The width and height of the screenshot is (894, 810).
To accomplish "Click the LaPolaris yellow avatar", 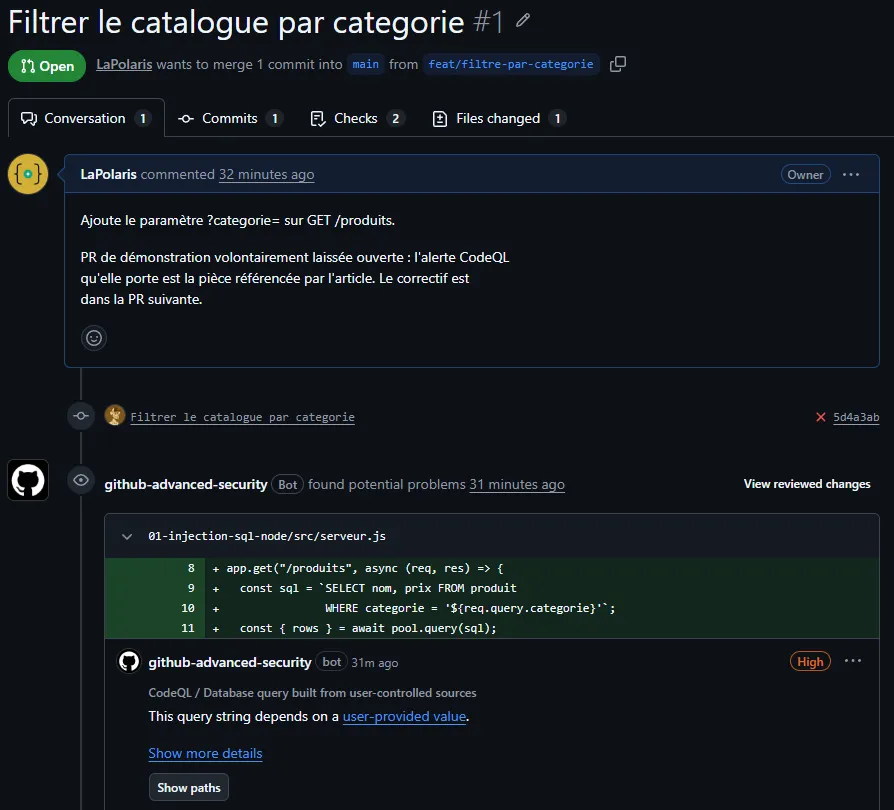I will click(x=28, y=174).
